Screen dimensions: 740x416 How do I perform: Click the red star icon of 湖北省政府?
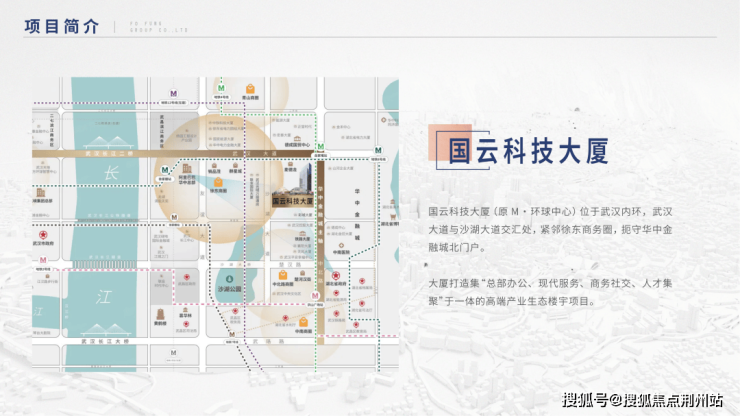pos(336,275)
